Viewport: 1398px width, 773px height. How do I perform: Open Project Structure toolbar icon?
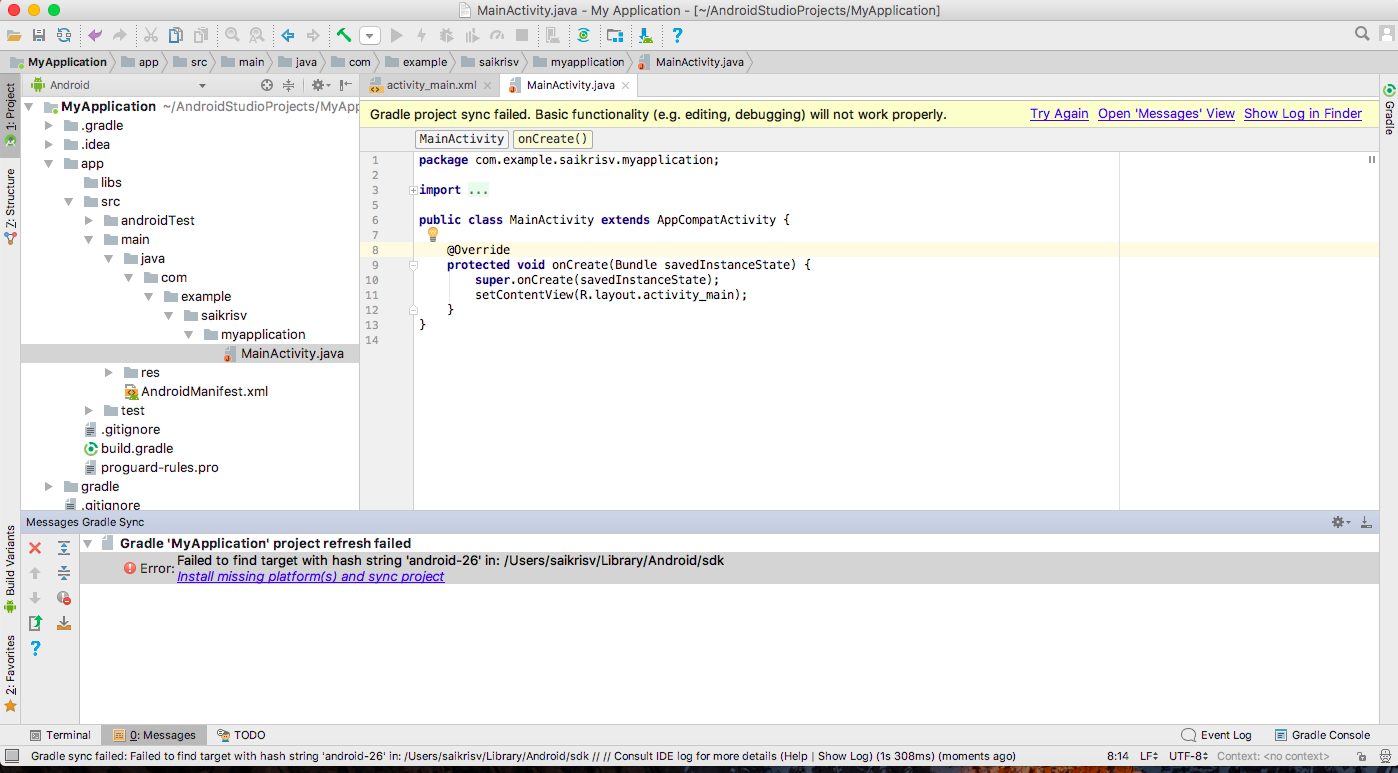pyautogui.click(x=615, y=35)
